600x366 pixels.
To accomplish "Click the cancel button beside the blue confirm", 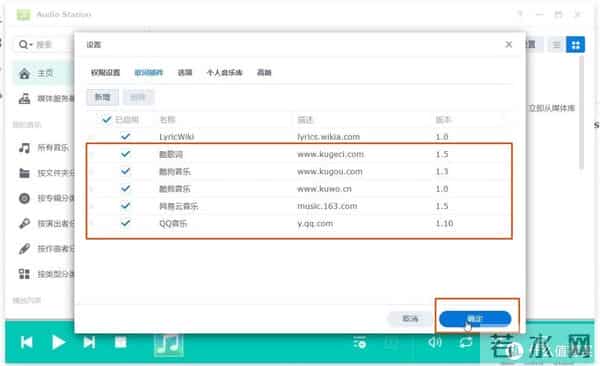I will point(410,319).
